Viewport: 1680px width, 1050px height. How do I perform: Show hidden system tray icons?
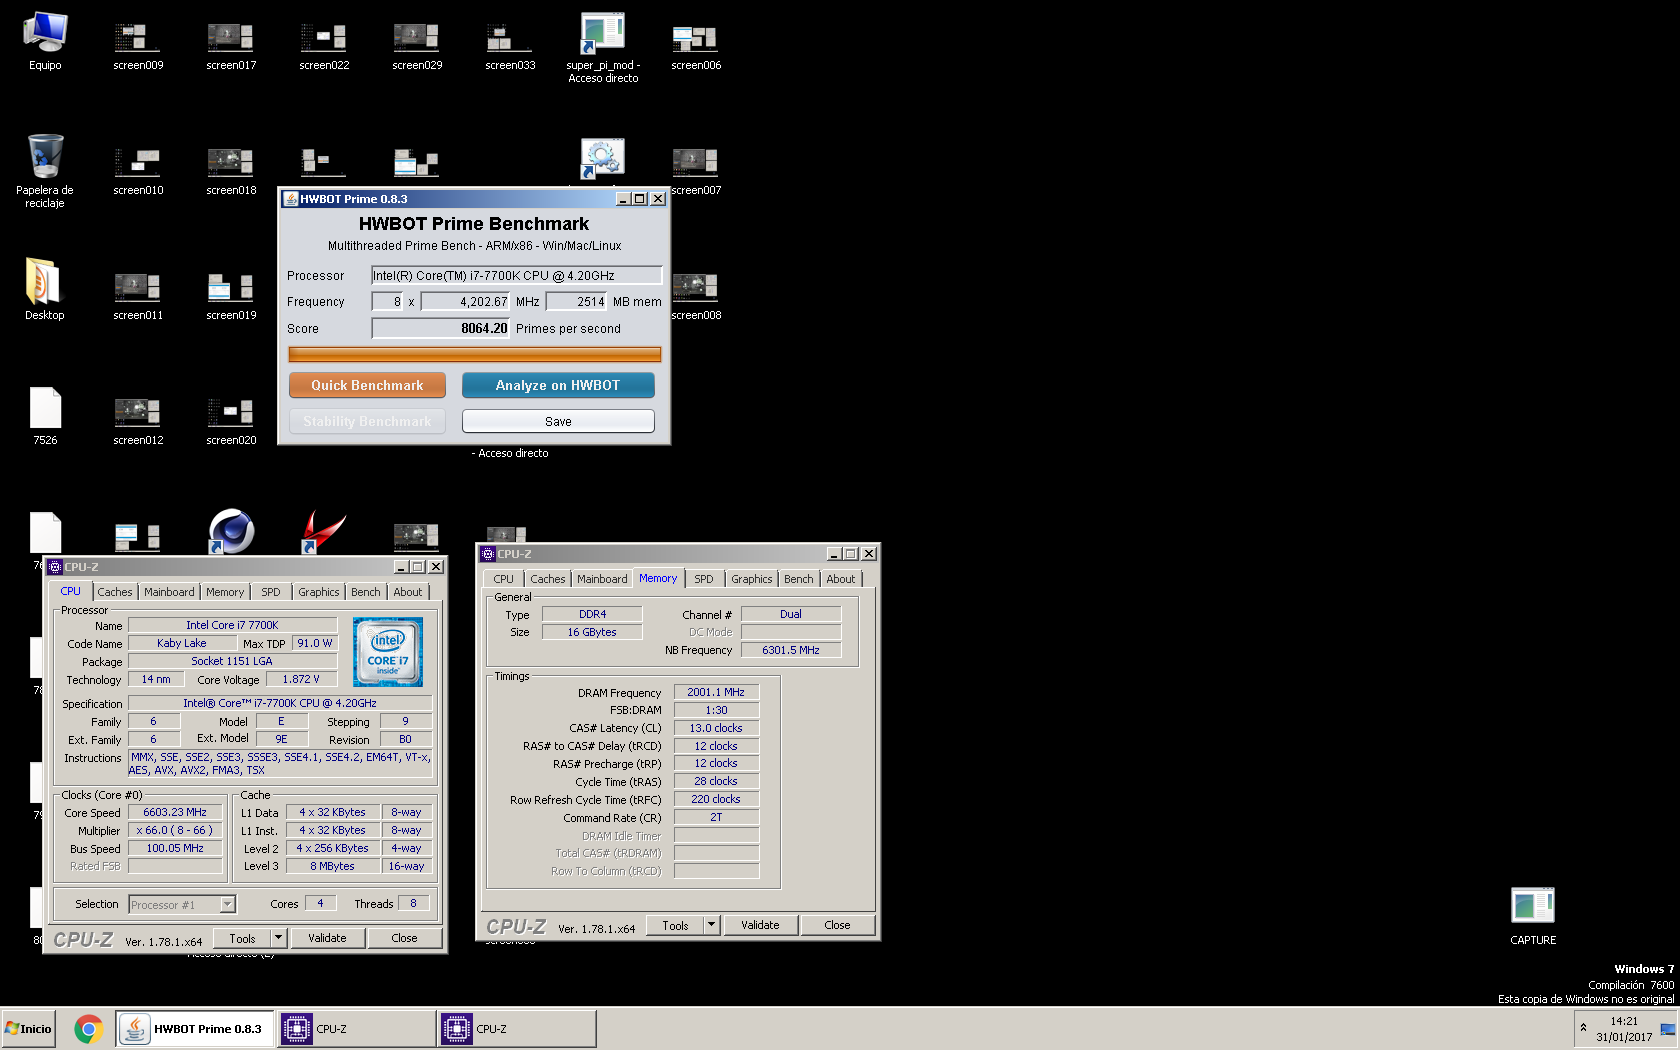coord(1583,1028)
